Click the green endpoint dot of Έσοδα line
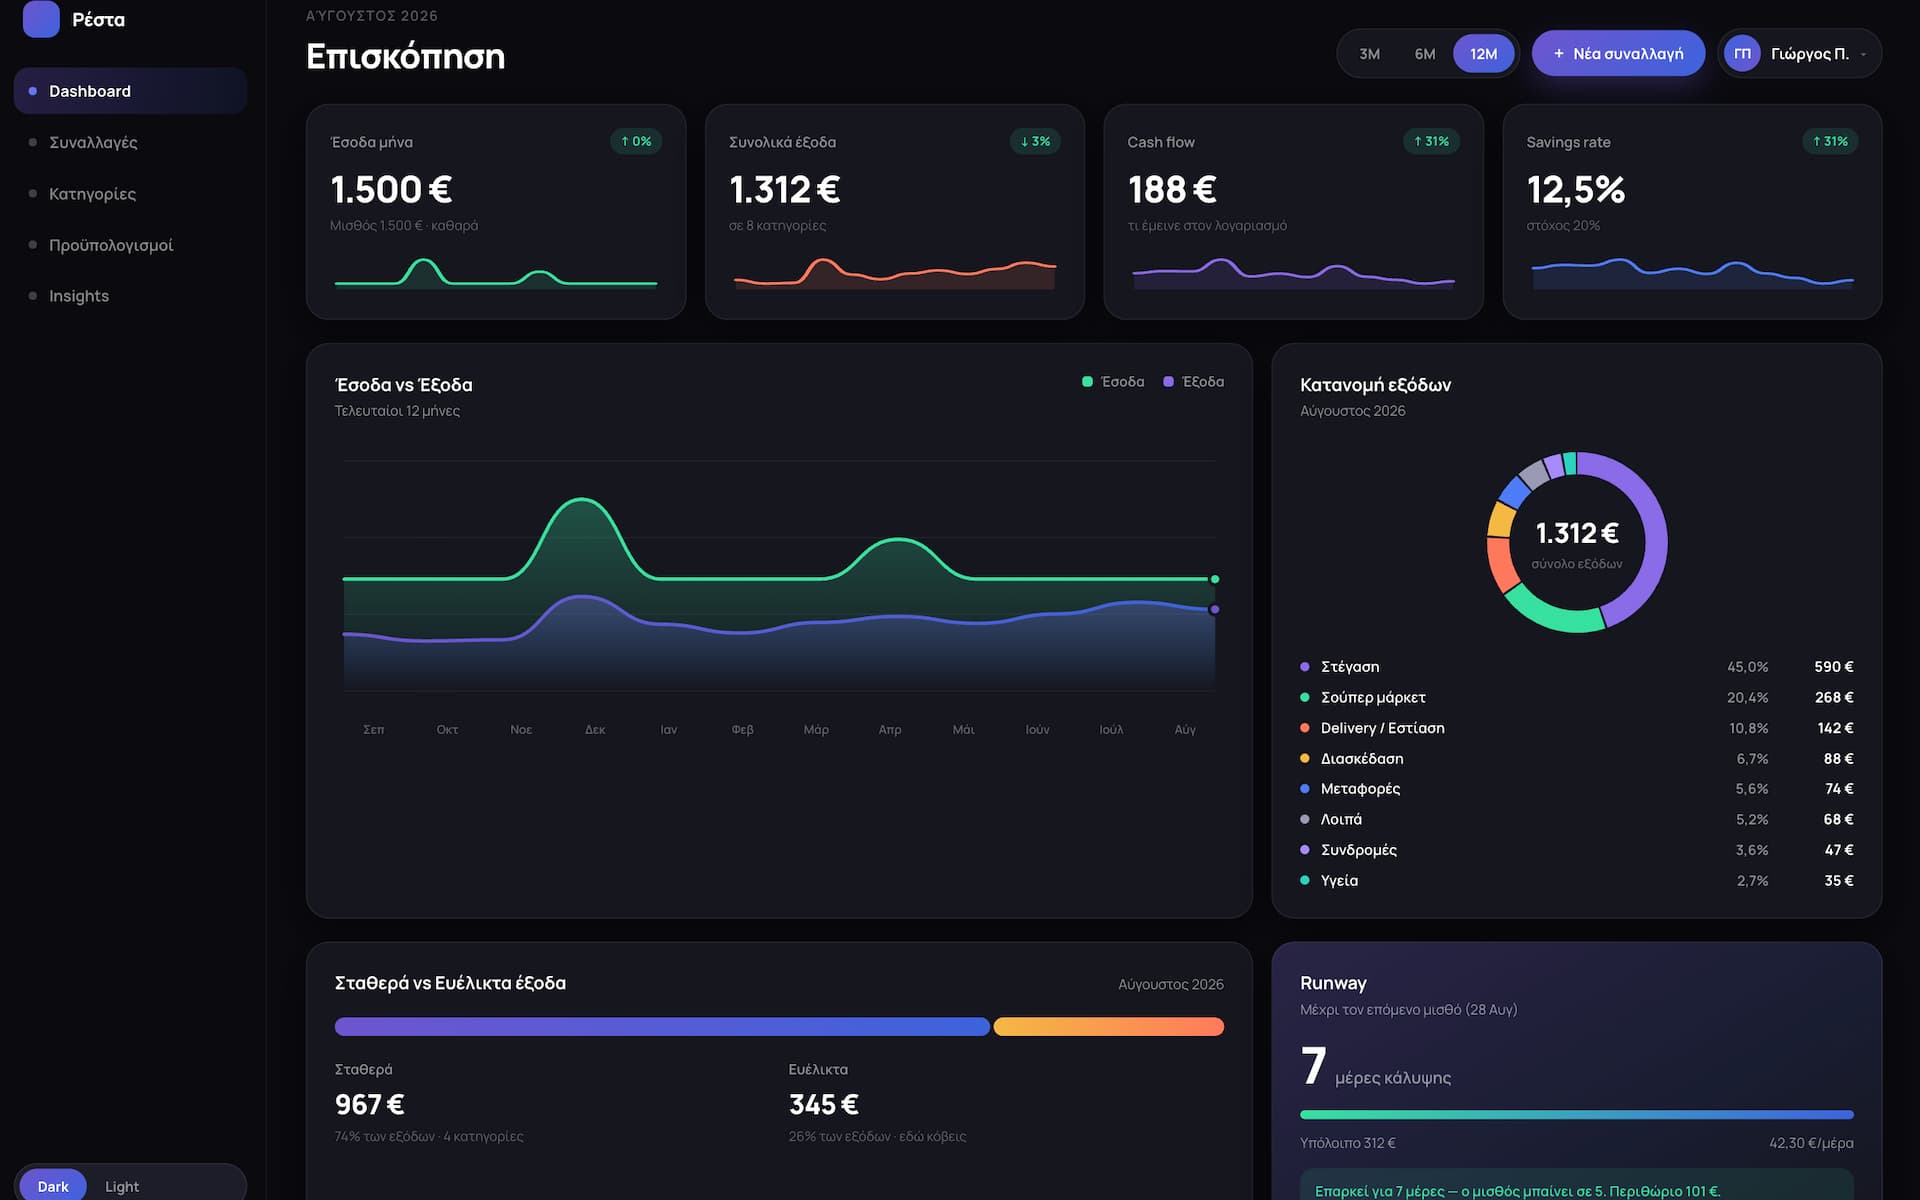This screenshot has height=1200, width=1920. tap(1215, 579)
